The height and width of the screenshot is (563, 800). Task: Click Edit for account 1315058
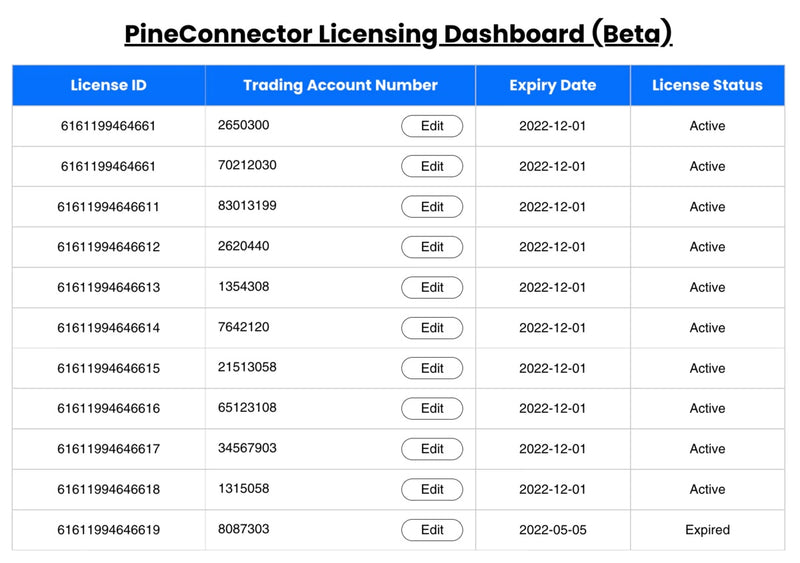(x=432, y=489)
